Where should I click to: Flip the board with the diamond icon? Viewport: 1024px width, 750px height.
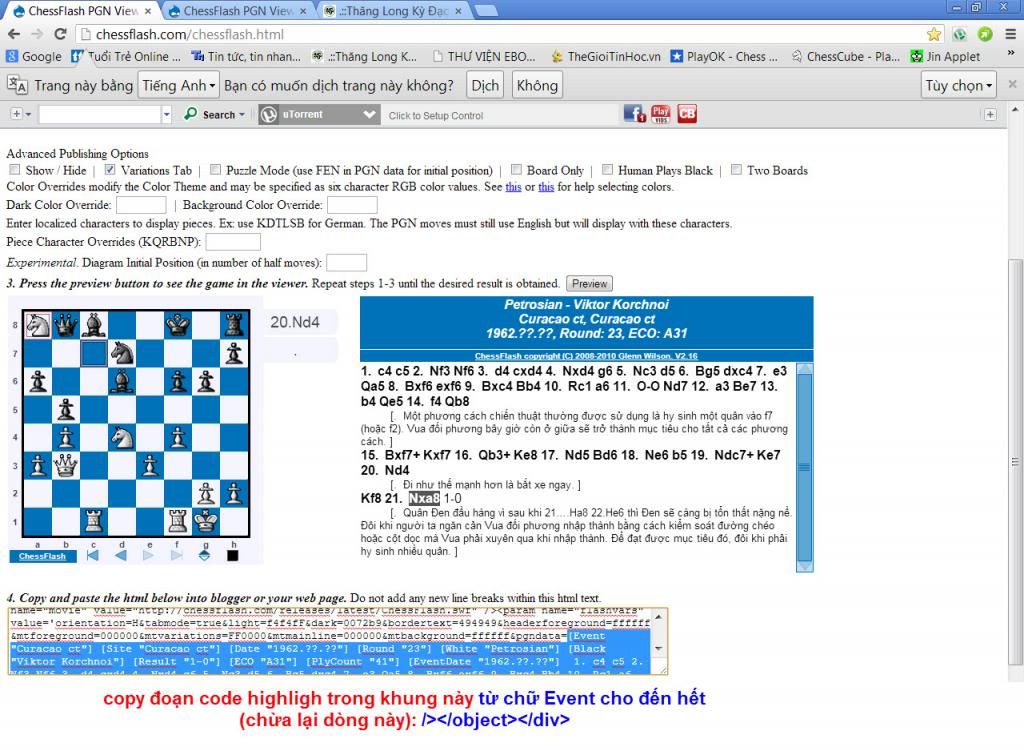click(x=204, y=555)
